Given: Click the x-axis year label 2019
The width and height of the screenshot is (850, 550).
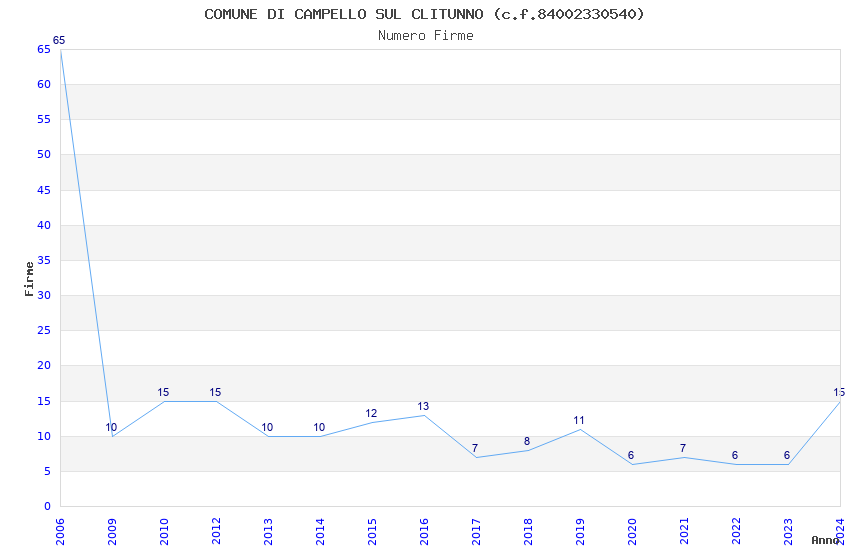Looking at the screenshot, I should point(581,532).
